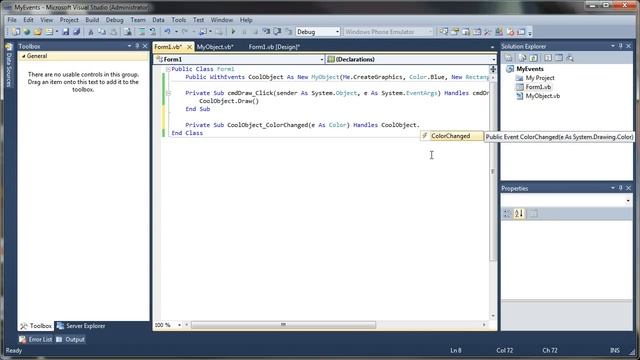The width and height of the screenshot is (640, 360).
Task: Click the New Project toolbar icon
Action: (16, 32)
